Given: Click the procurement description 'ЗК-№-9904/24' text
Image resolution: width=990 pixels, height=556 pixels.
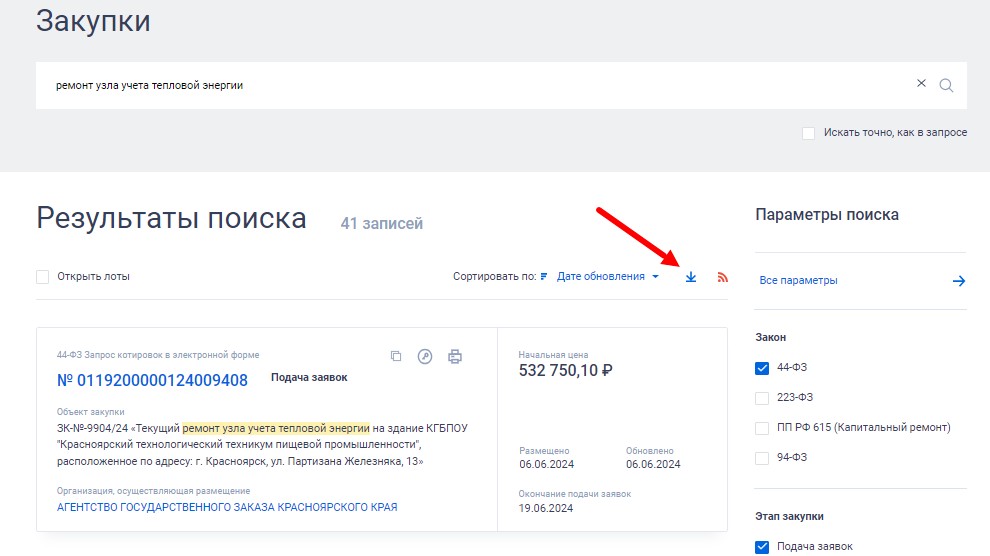Looking at the screenshot, I should [x=262, y=444].
